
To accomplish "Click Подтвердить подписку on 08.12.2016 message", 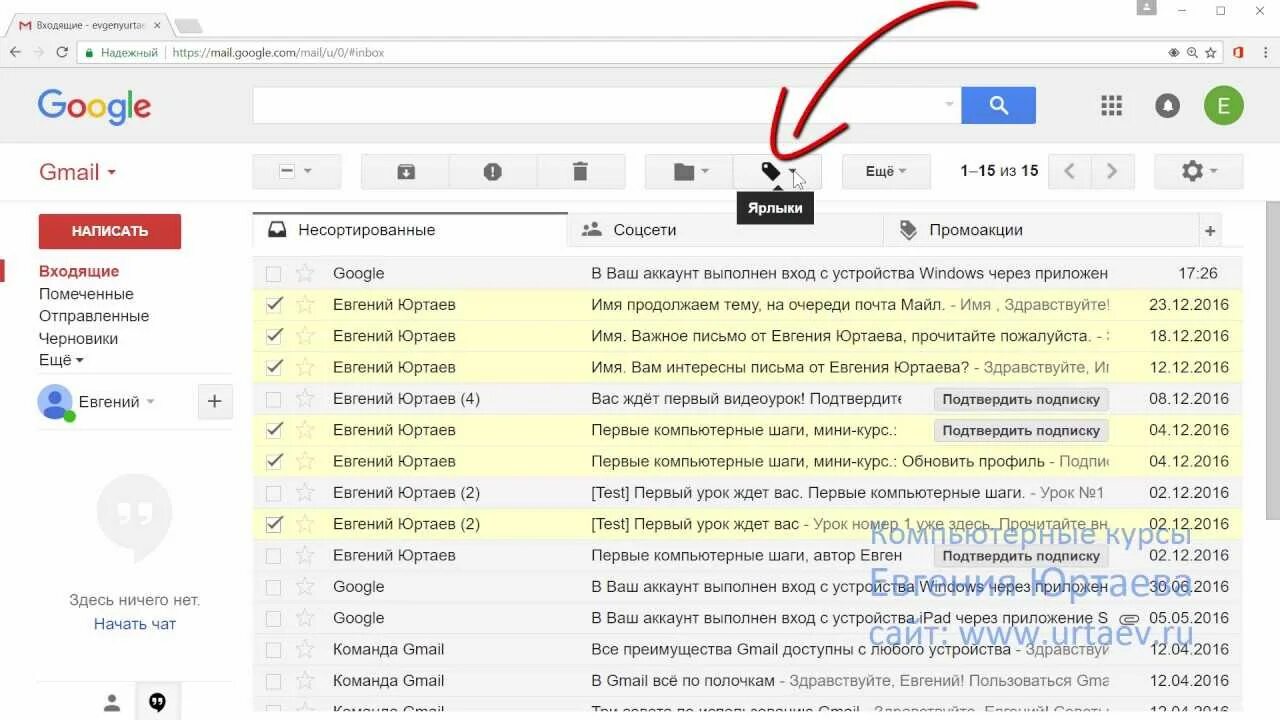I will (1021, 399).
